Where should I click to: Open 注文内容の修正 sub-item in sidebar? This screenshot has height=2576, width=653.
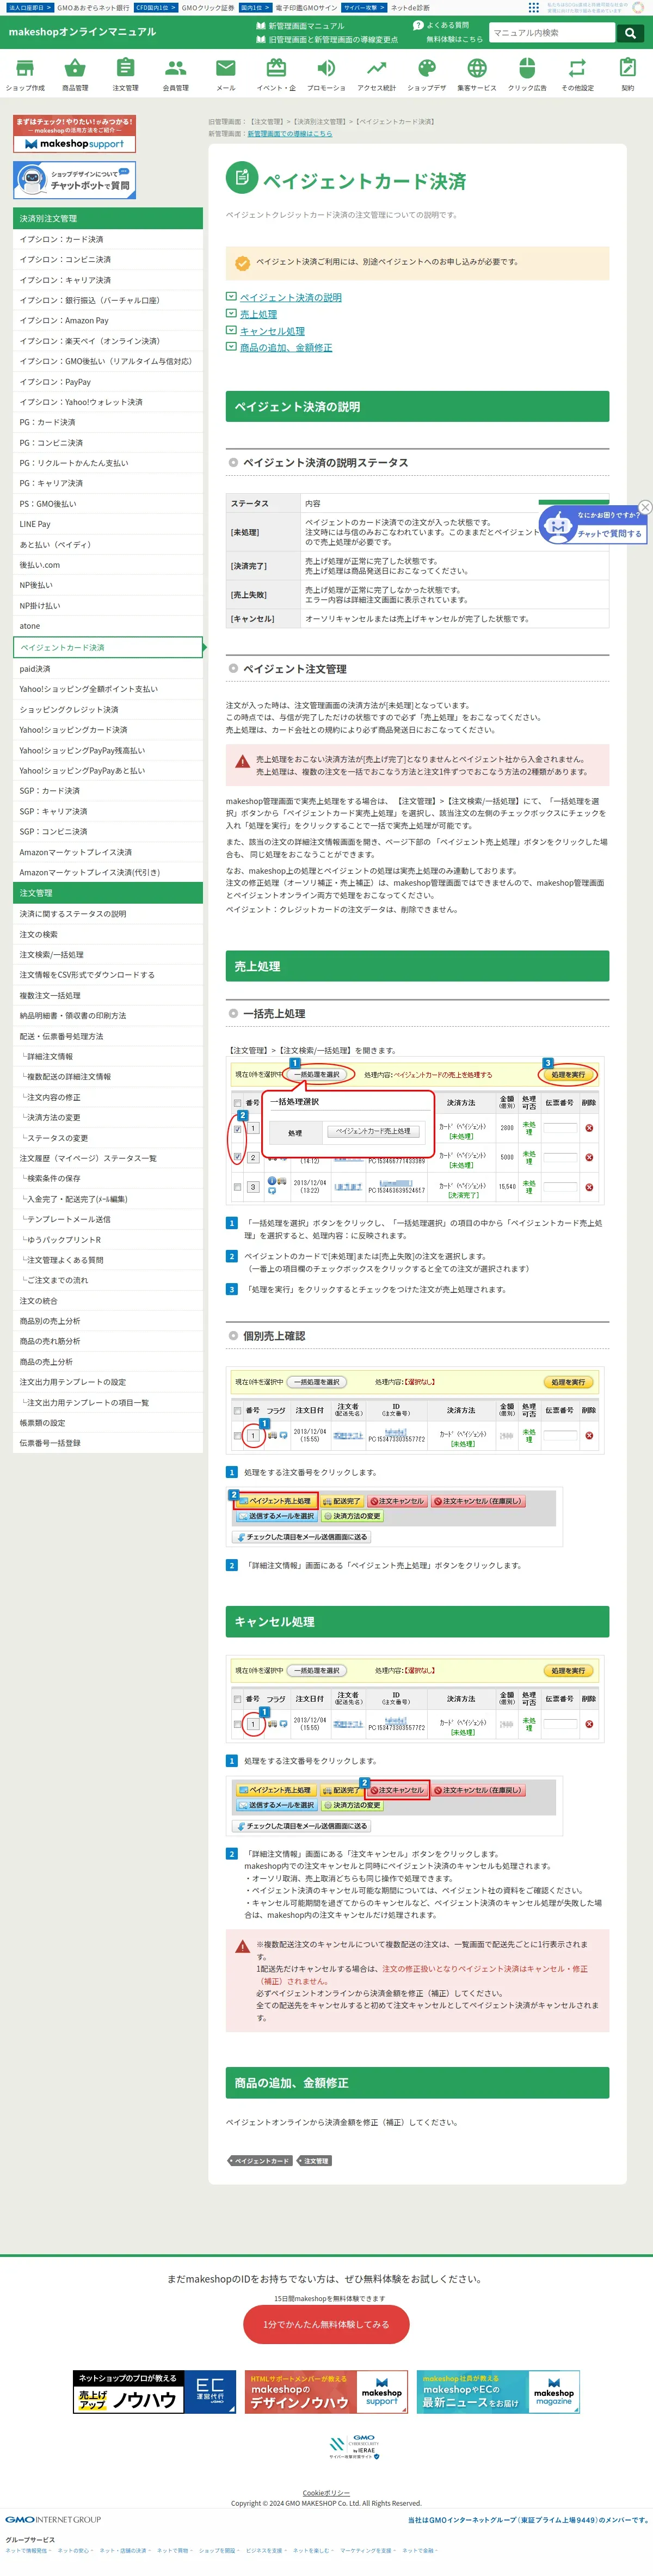[x=108, y=1097]
